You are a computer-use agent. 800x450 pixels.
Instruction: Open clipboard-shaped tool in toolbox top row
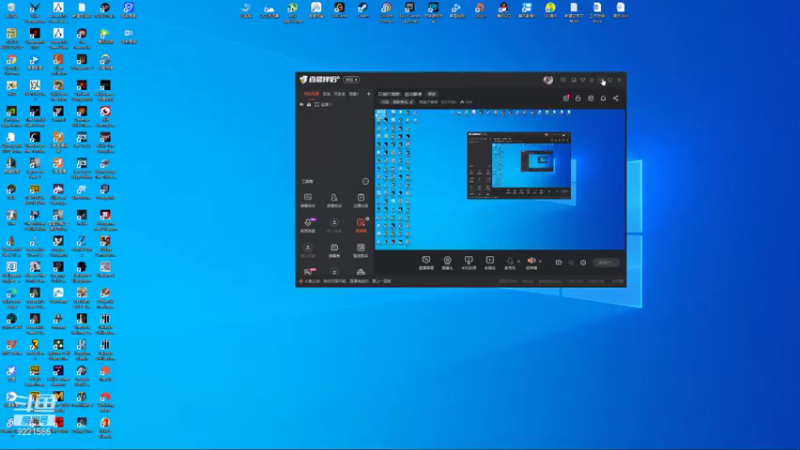(x=361, y=199)
